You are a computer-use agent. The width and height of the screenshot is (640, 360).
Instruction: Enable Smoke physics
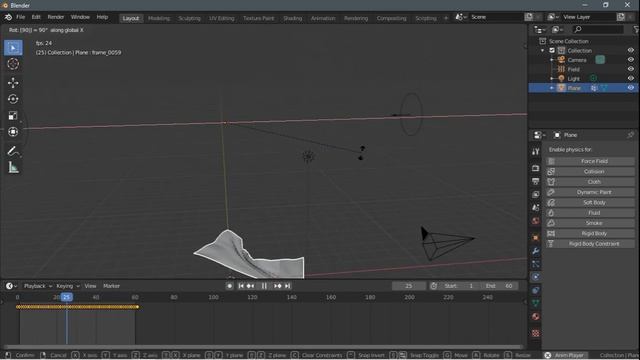click(590, 223)
